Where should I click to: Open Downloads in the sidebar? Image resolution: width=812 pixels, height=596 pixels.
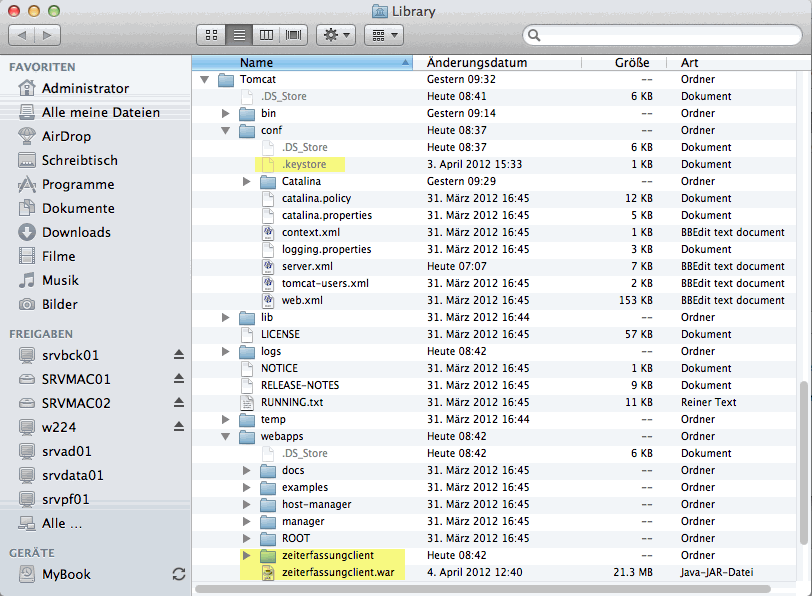[75, 232]
